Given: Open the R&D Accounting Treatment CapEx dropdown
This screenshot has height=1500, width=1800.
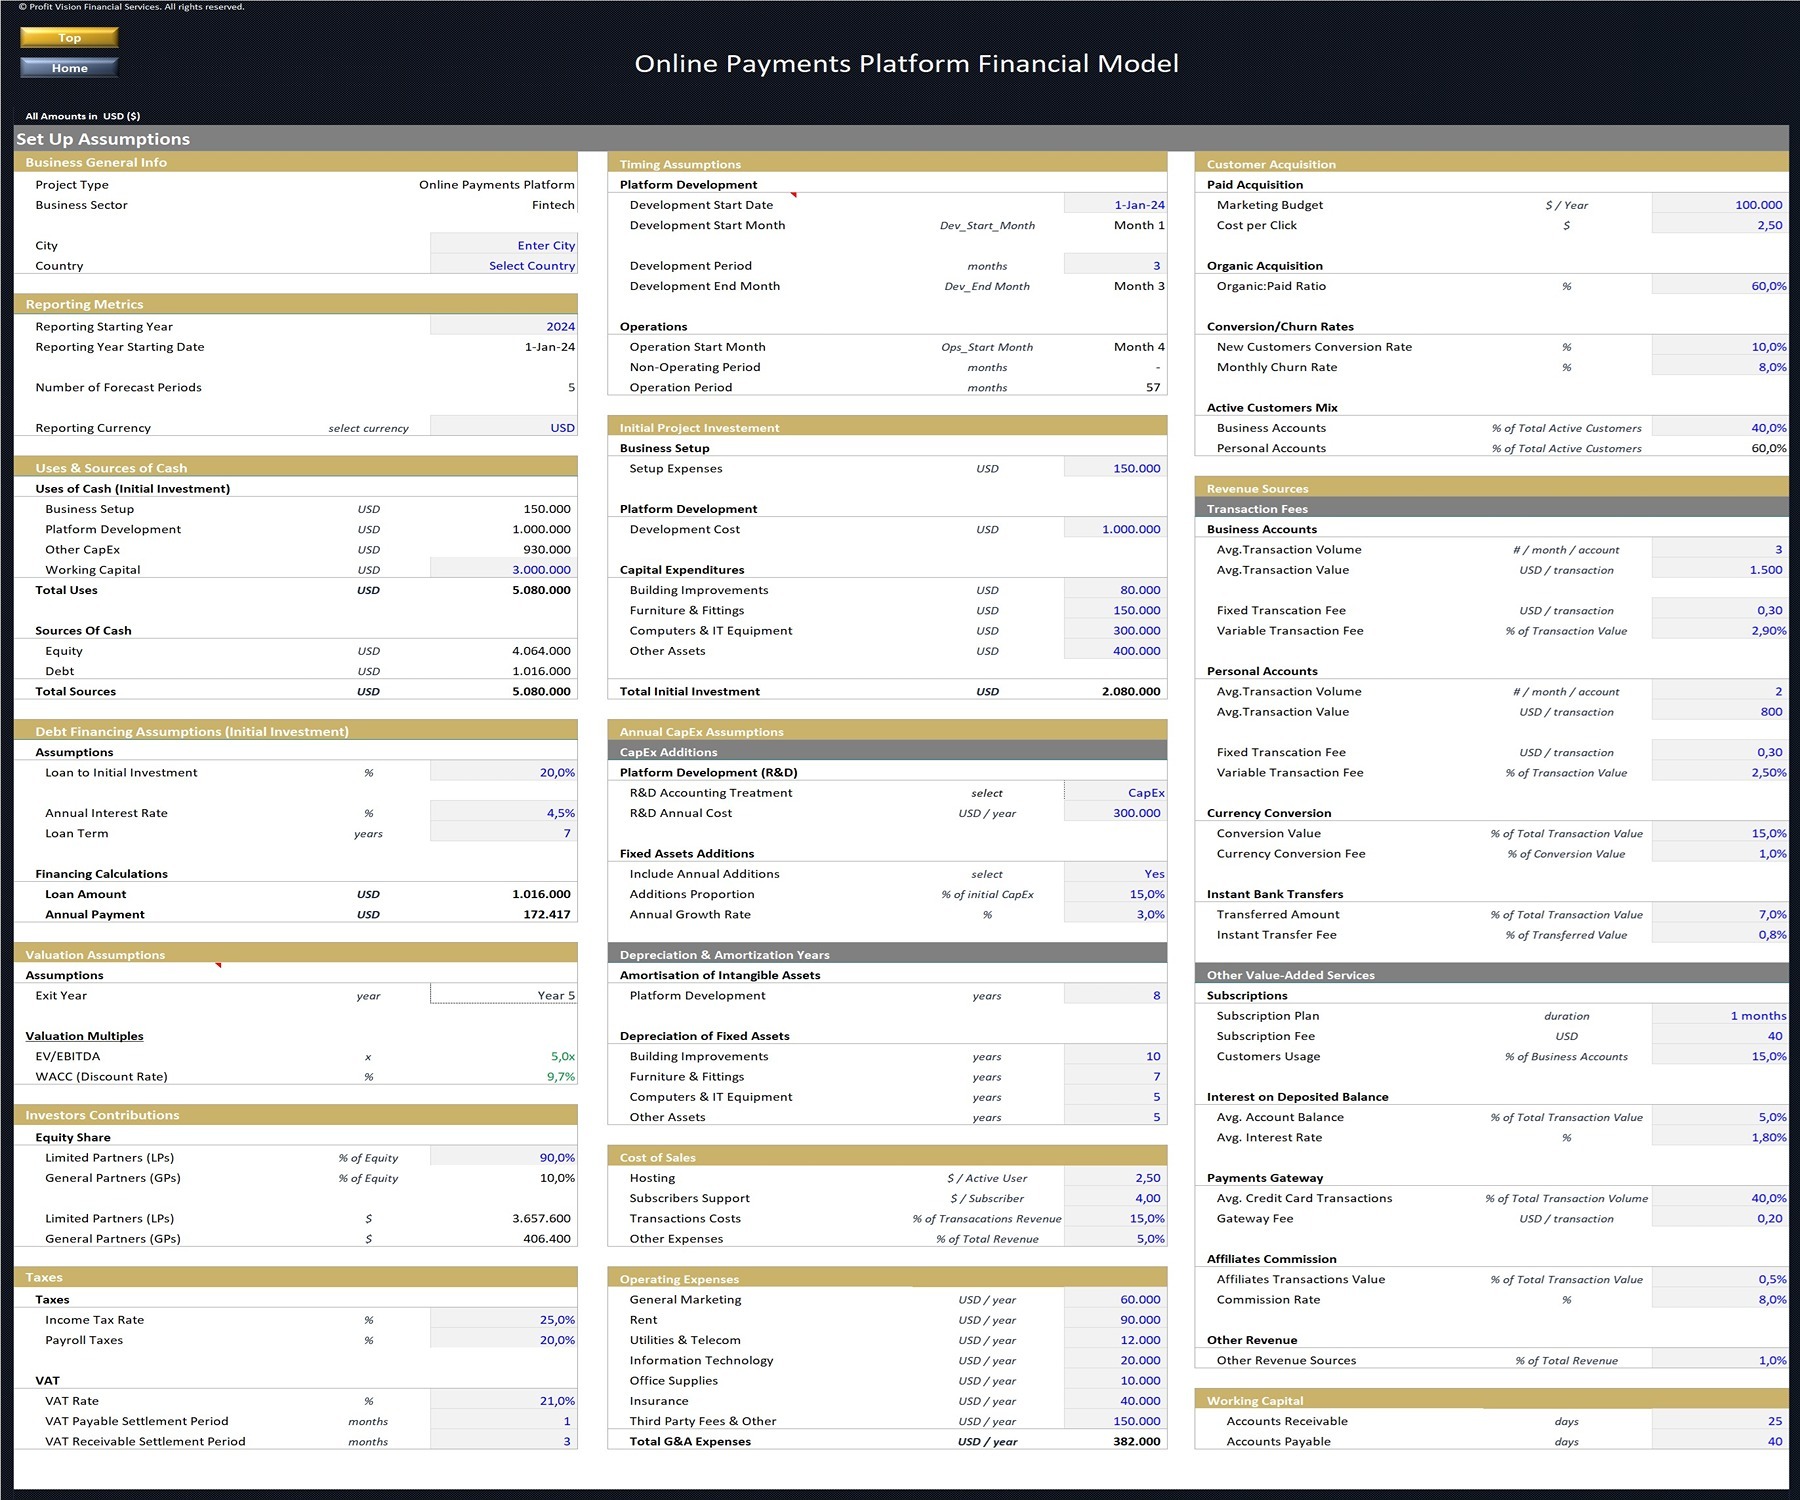Looking at the screenshot, I should point(1115,793).
